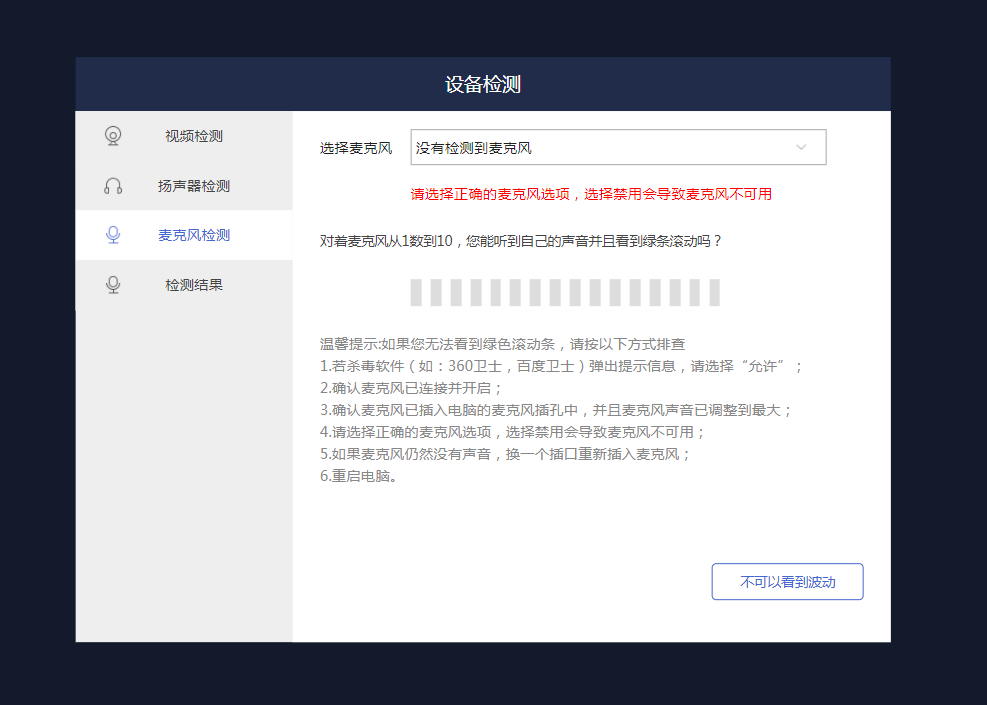Click the first segment of the volume meter
The width and height of the screenshot is (987, 705).
[415, 293]
